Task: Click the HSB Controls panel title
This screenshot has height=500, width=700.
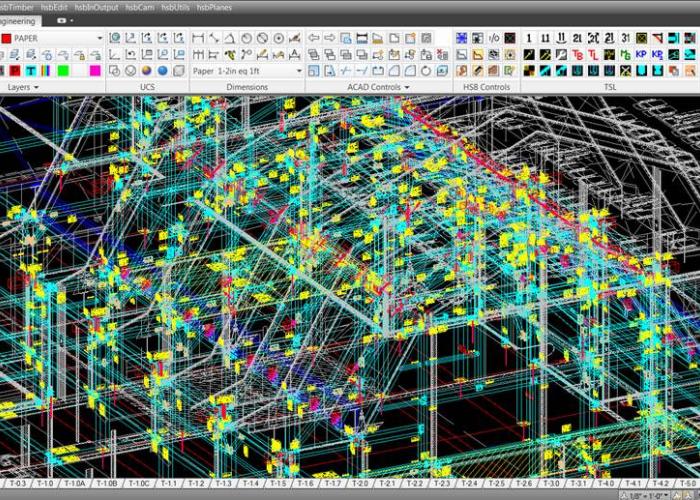Action: tap(486, 88)
